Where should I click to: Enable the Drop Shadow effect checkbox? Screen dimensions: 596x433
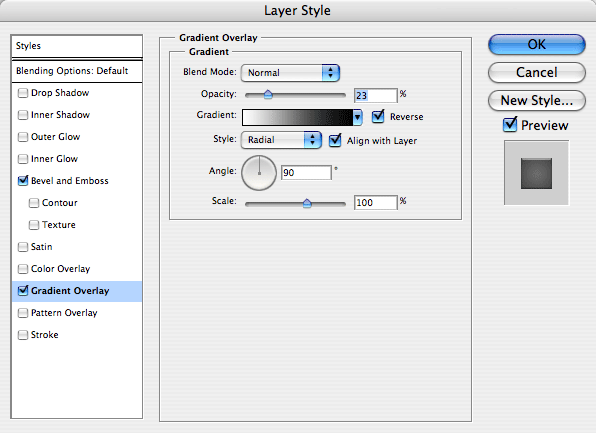(x=23, y=93)
